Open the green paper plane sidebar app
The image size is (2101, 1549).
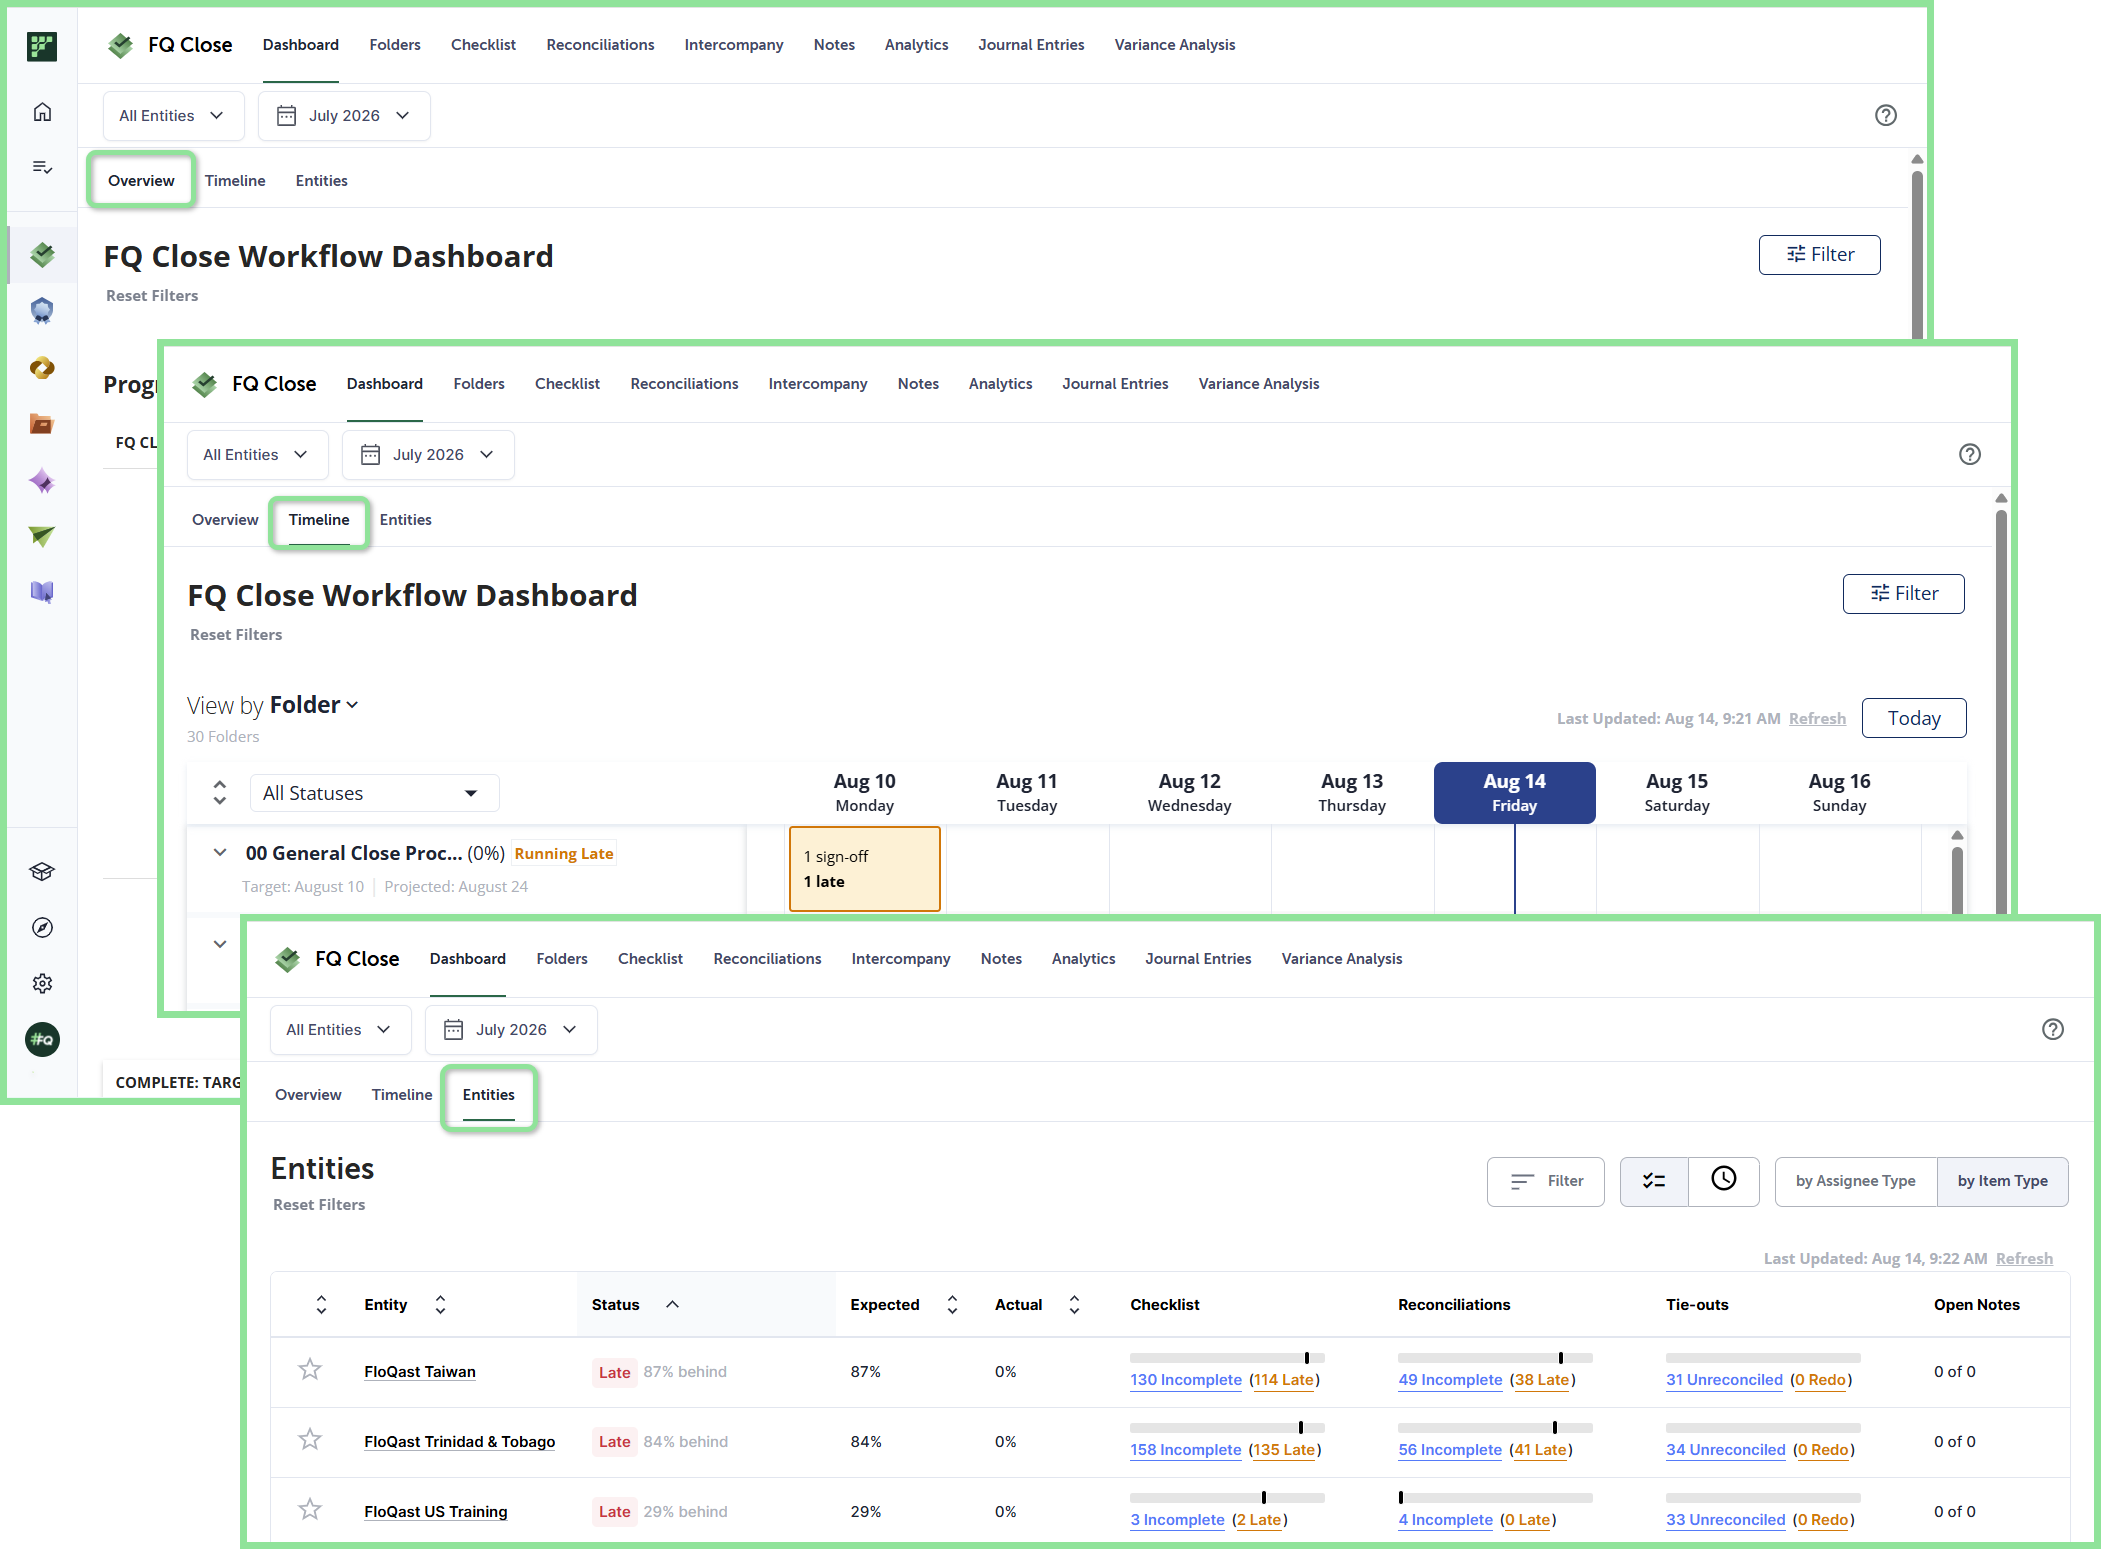[42, 537]
